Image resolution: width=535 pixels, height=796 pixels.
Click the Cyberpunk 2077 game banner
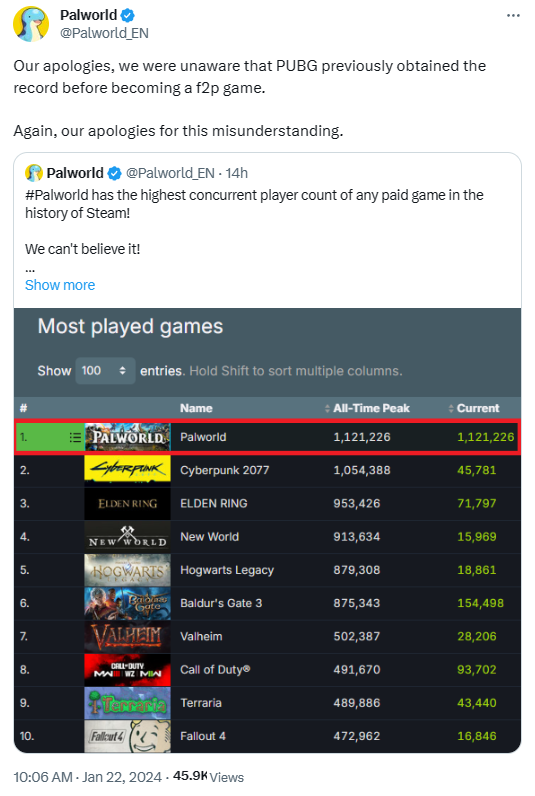pos(127,471)
